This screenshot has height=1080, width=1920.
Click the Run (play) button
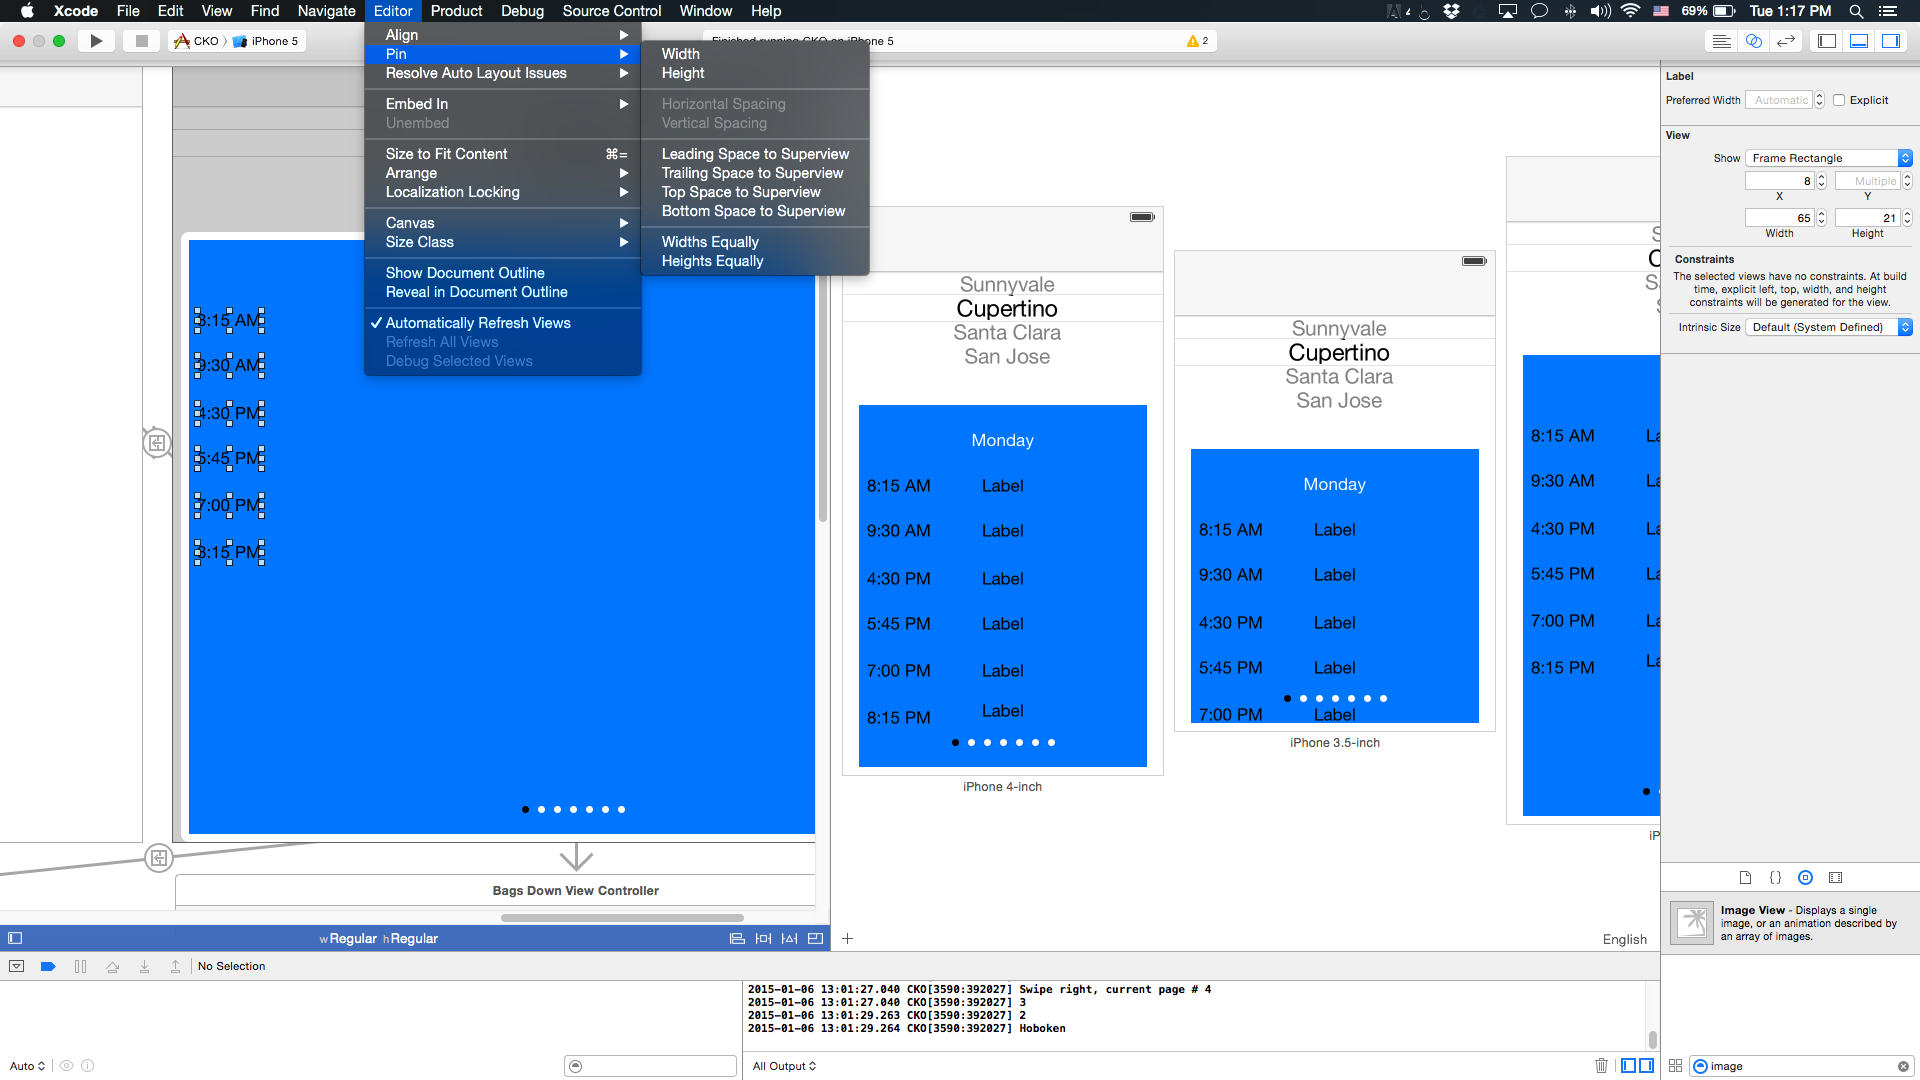click(x=96, y=41)
